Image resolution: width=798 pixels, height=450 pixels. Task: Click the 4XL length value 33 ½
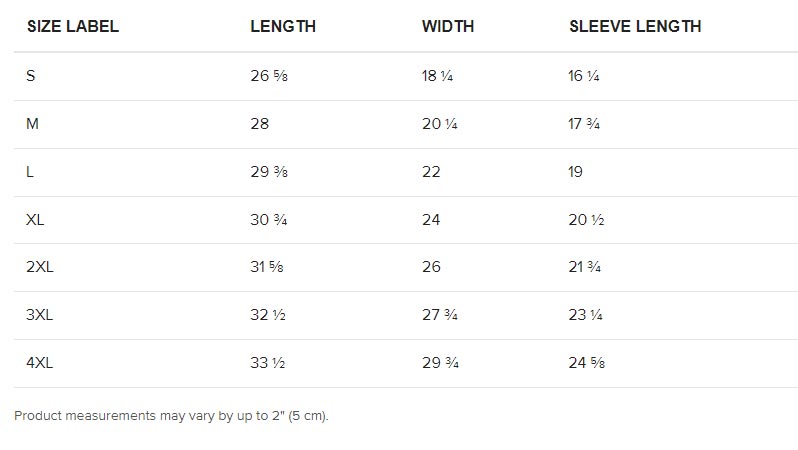(x=268, y=363)
